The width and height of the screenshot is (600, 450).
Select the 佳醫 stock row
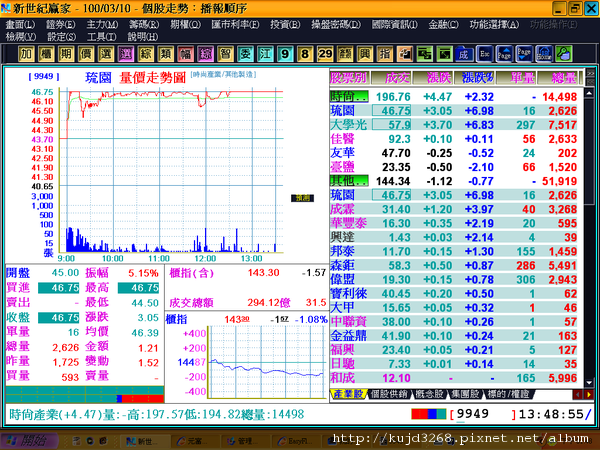[x=454, y=139]
